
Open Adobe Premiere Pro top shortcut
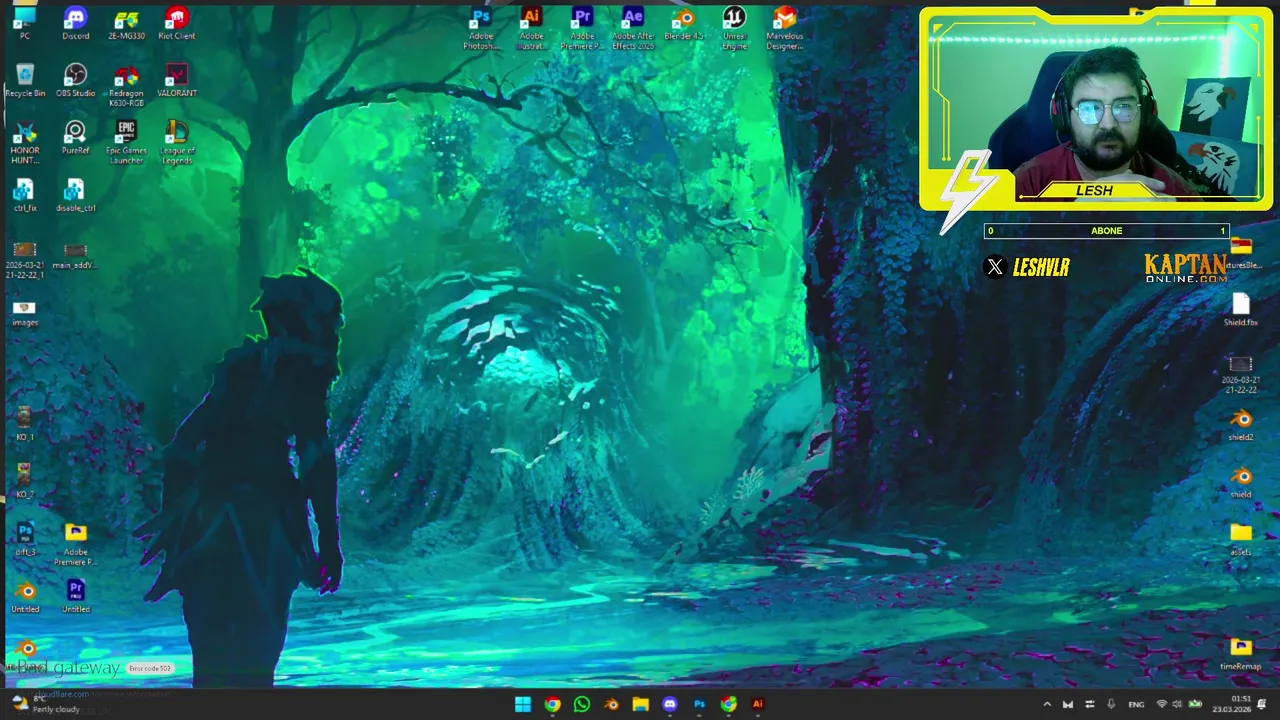[x=582, y=28]
